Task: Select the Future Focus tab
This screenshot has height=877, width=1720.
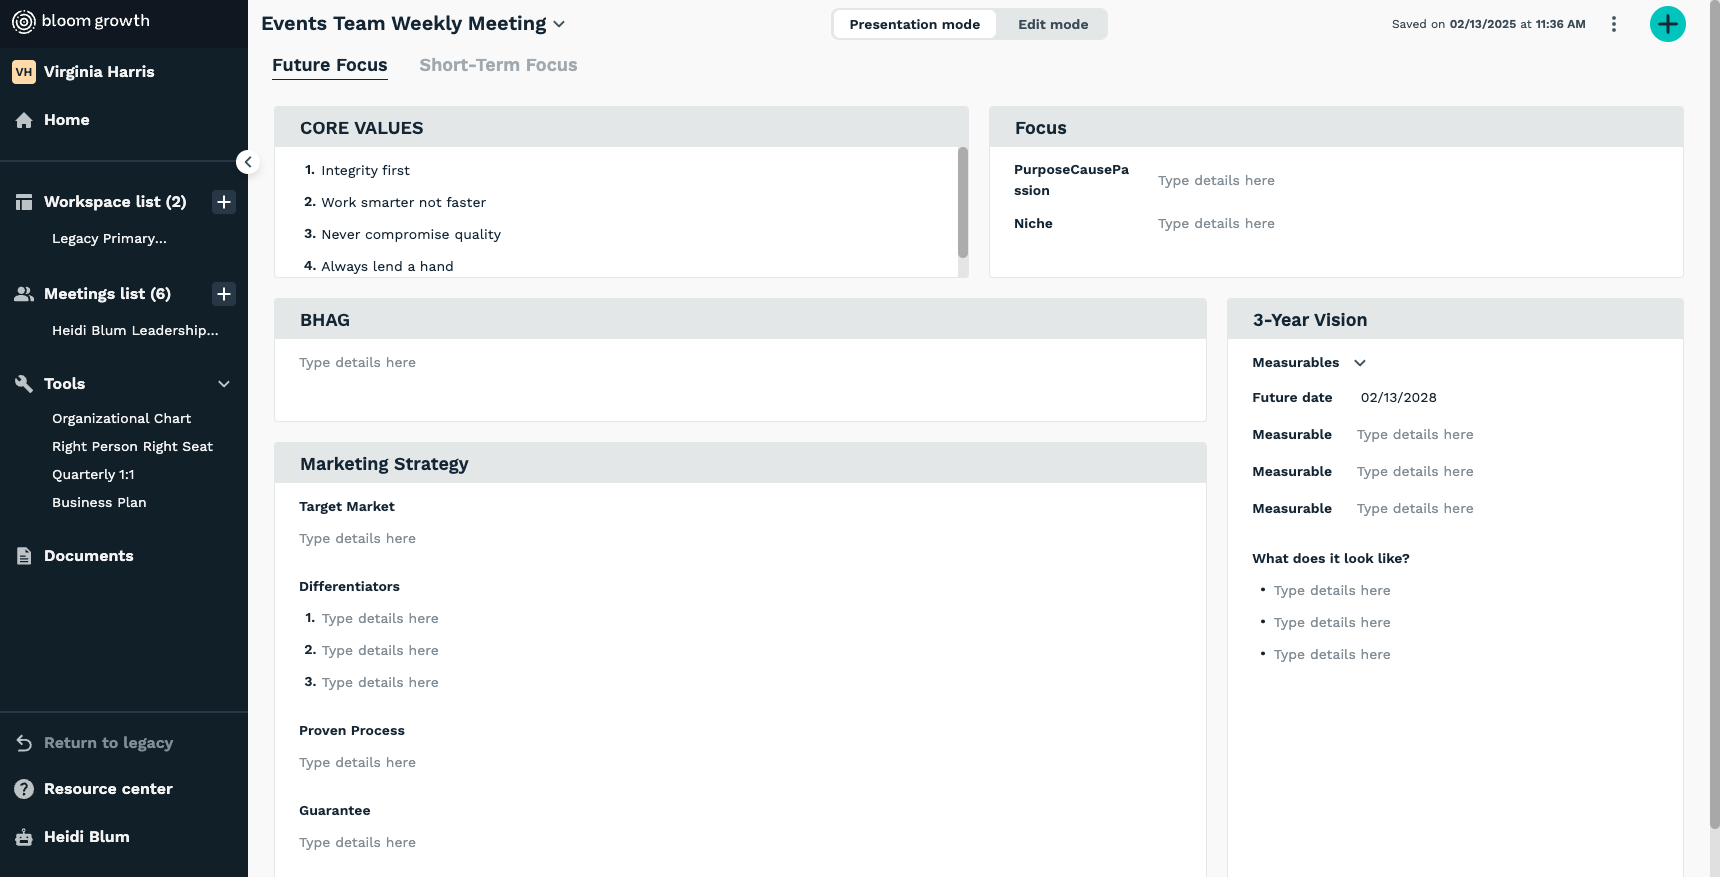Action: click(x=329, y=65)
